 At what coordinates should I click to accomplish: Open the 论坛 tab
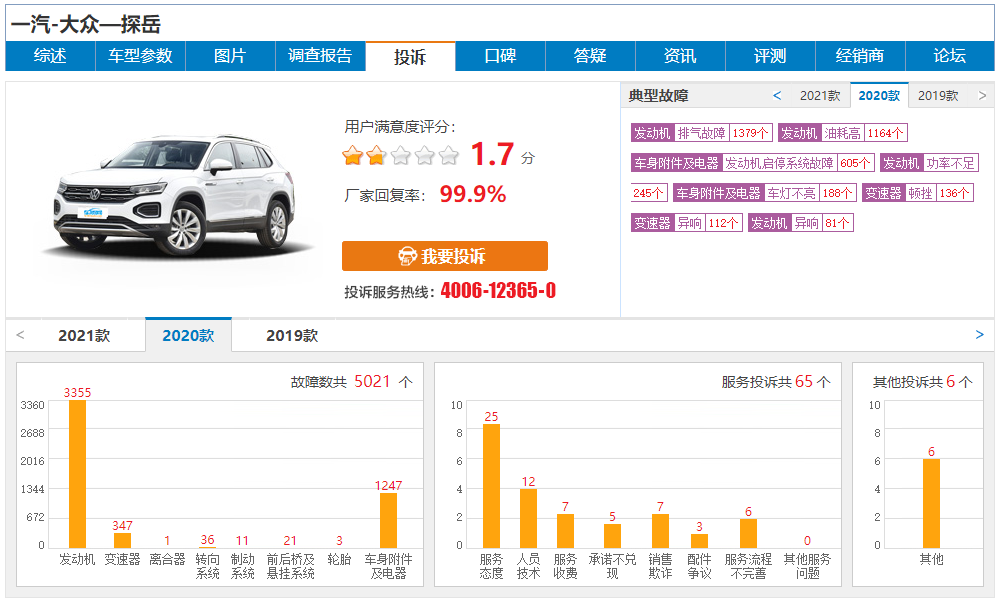(950, 56)
